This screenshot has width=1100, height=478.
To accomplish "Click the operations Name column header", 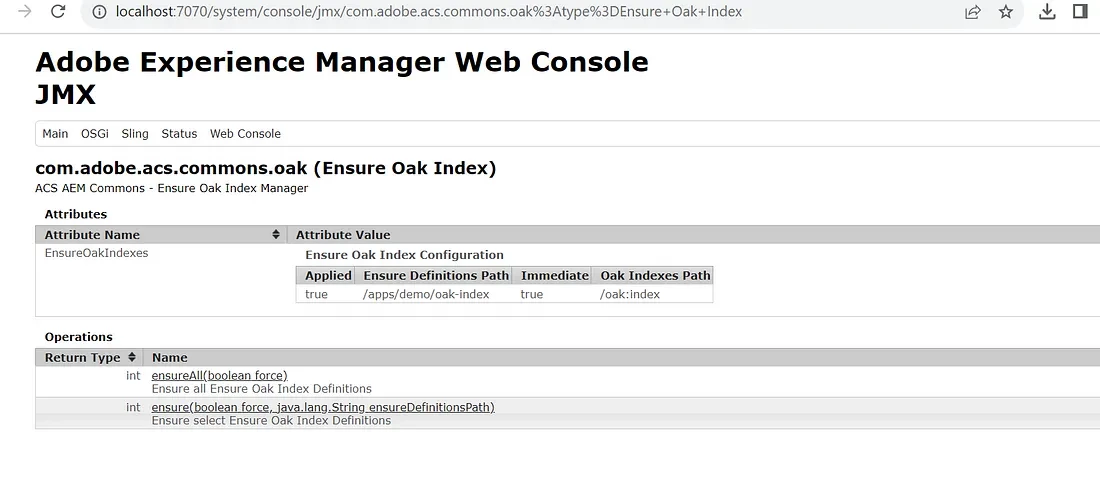I will point(622,357).
